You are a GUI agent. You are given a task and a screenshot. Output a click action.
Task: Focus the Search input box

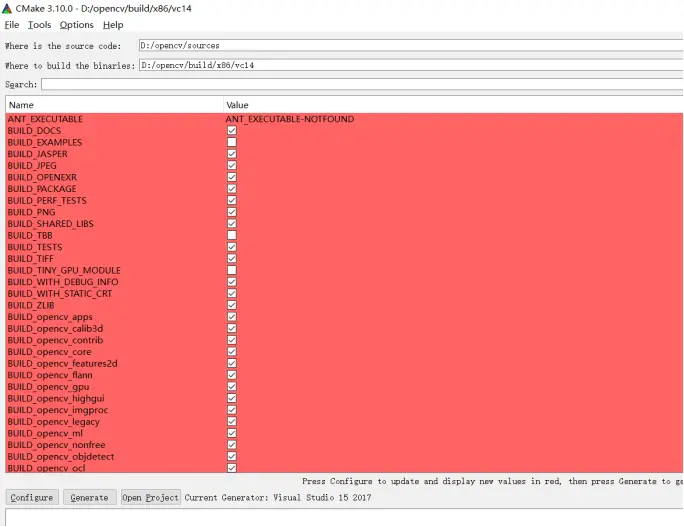[x=362, y=84]
